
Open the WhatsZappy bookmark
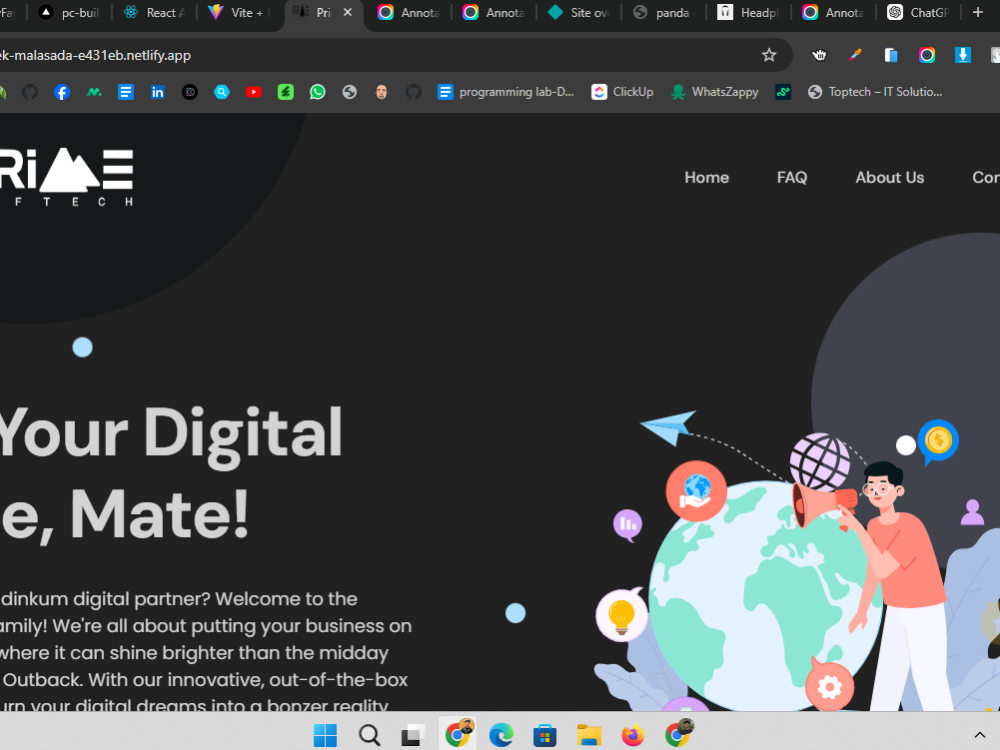[x=715, y=92]
